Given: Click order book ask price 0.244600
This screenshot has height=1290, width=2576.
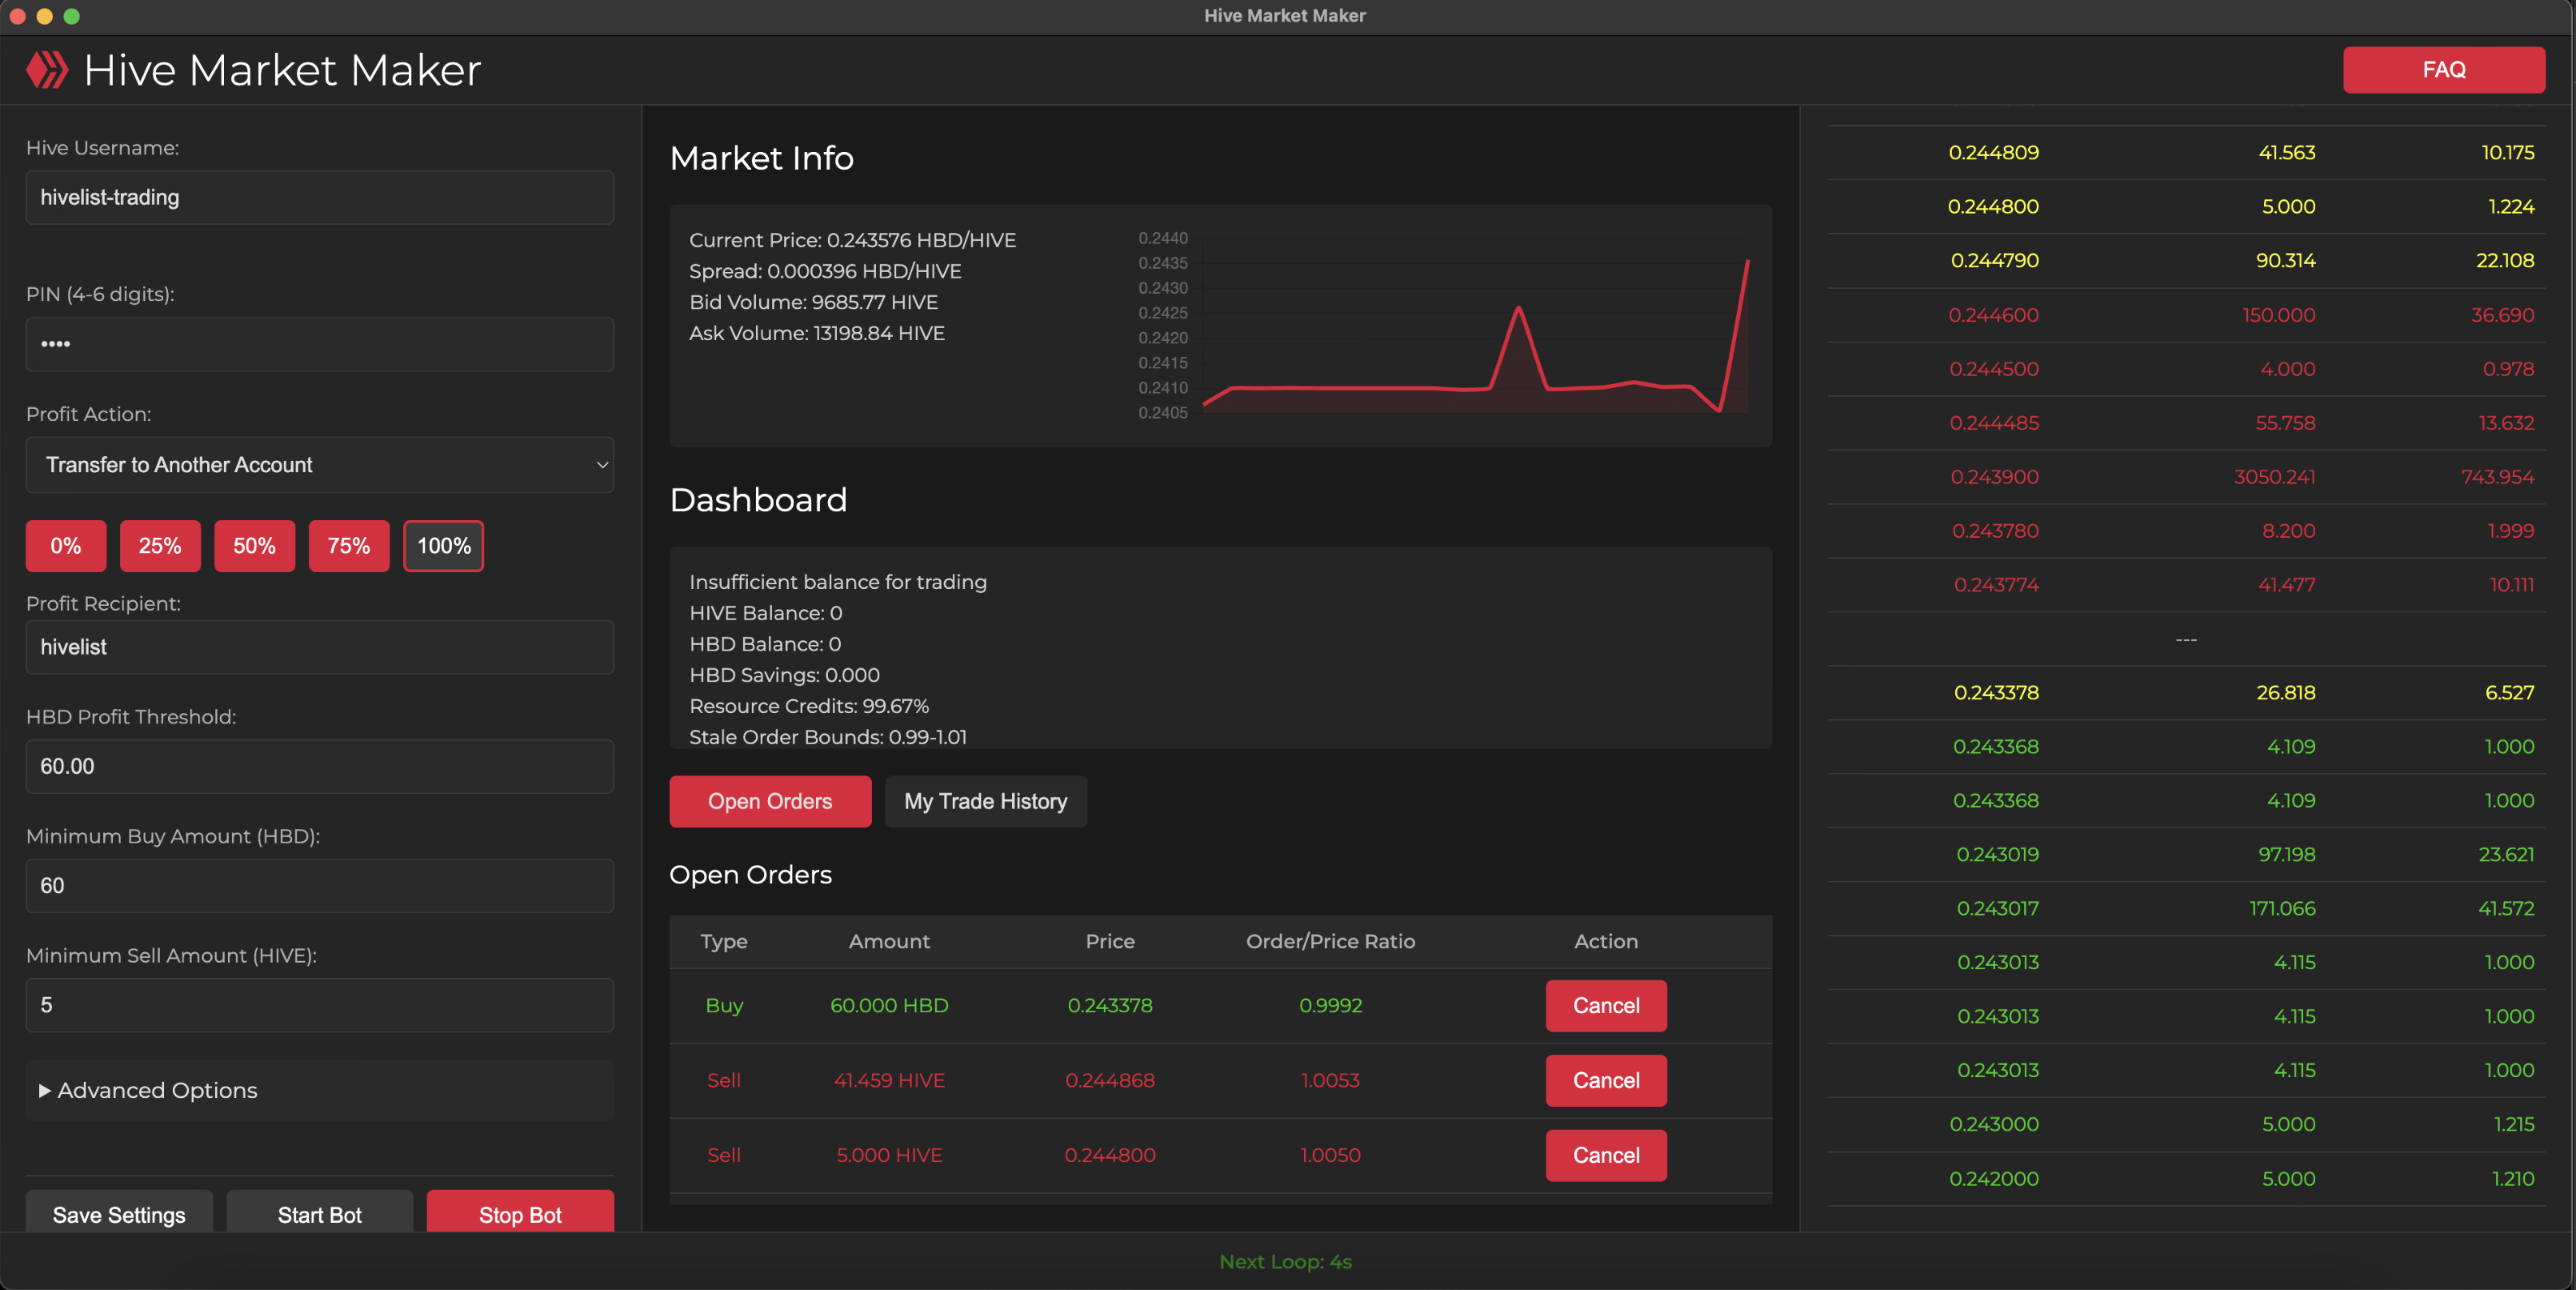Looking at the screenshot, I should tap(1993, 315).
